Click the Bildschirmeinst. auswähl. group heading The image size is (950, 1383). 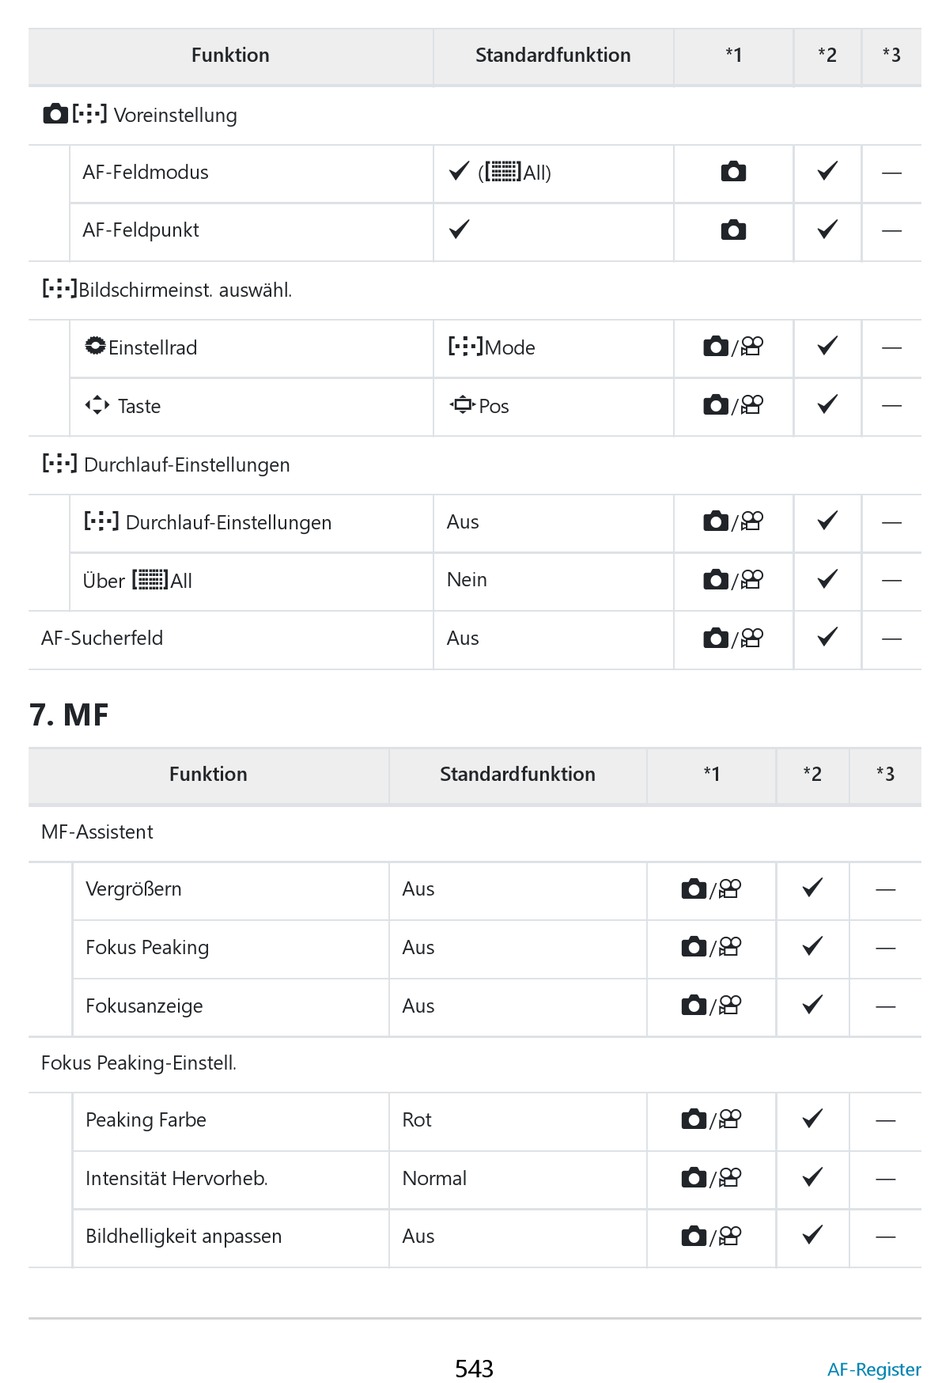[x=167, y=290]
